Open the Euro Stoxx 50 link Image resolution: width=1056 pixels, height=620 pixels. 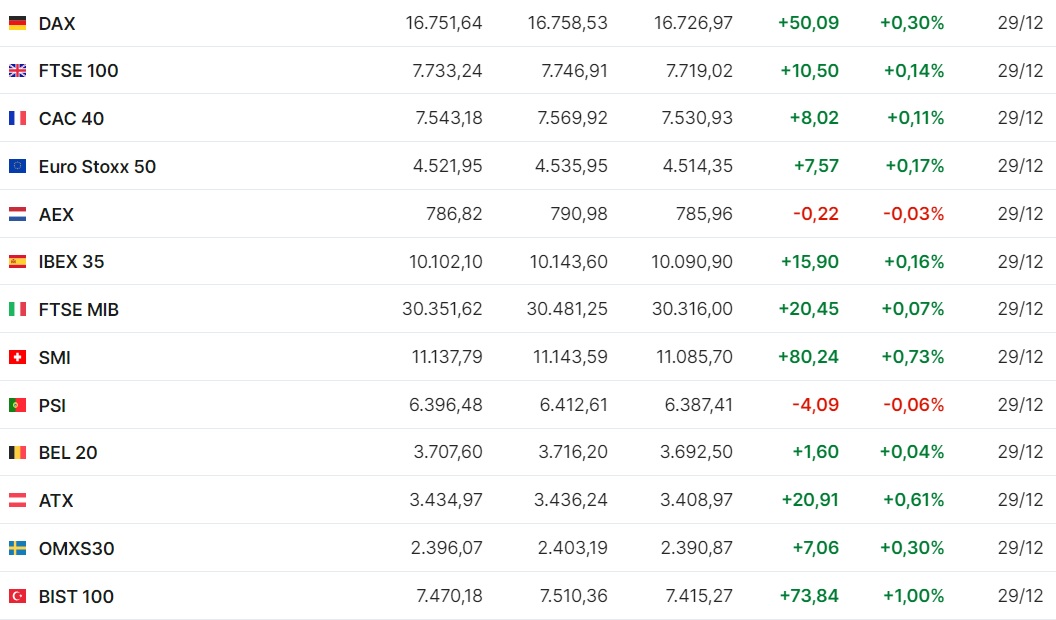[x=97, y=166]
